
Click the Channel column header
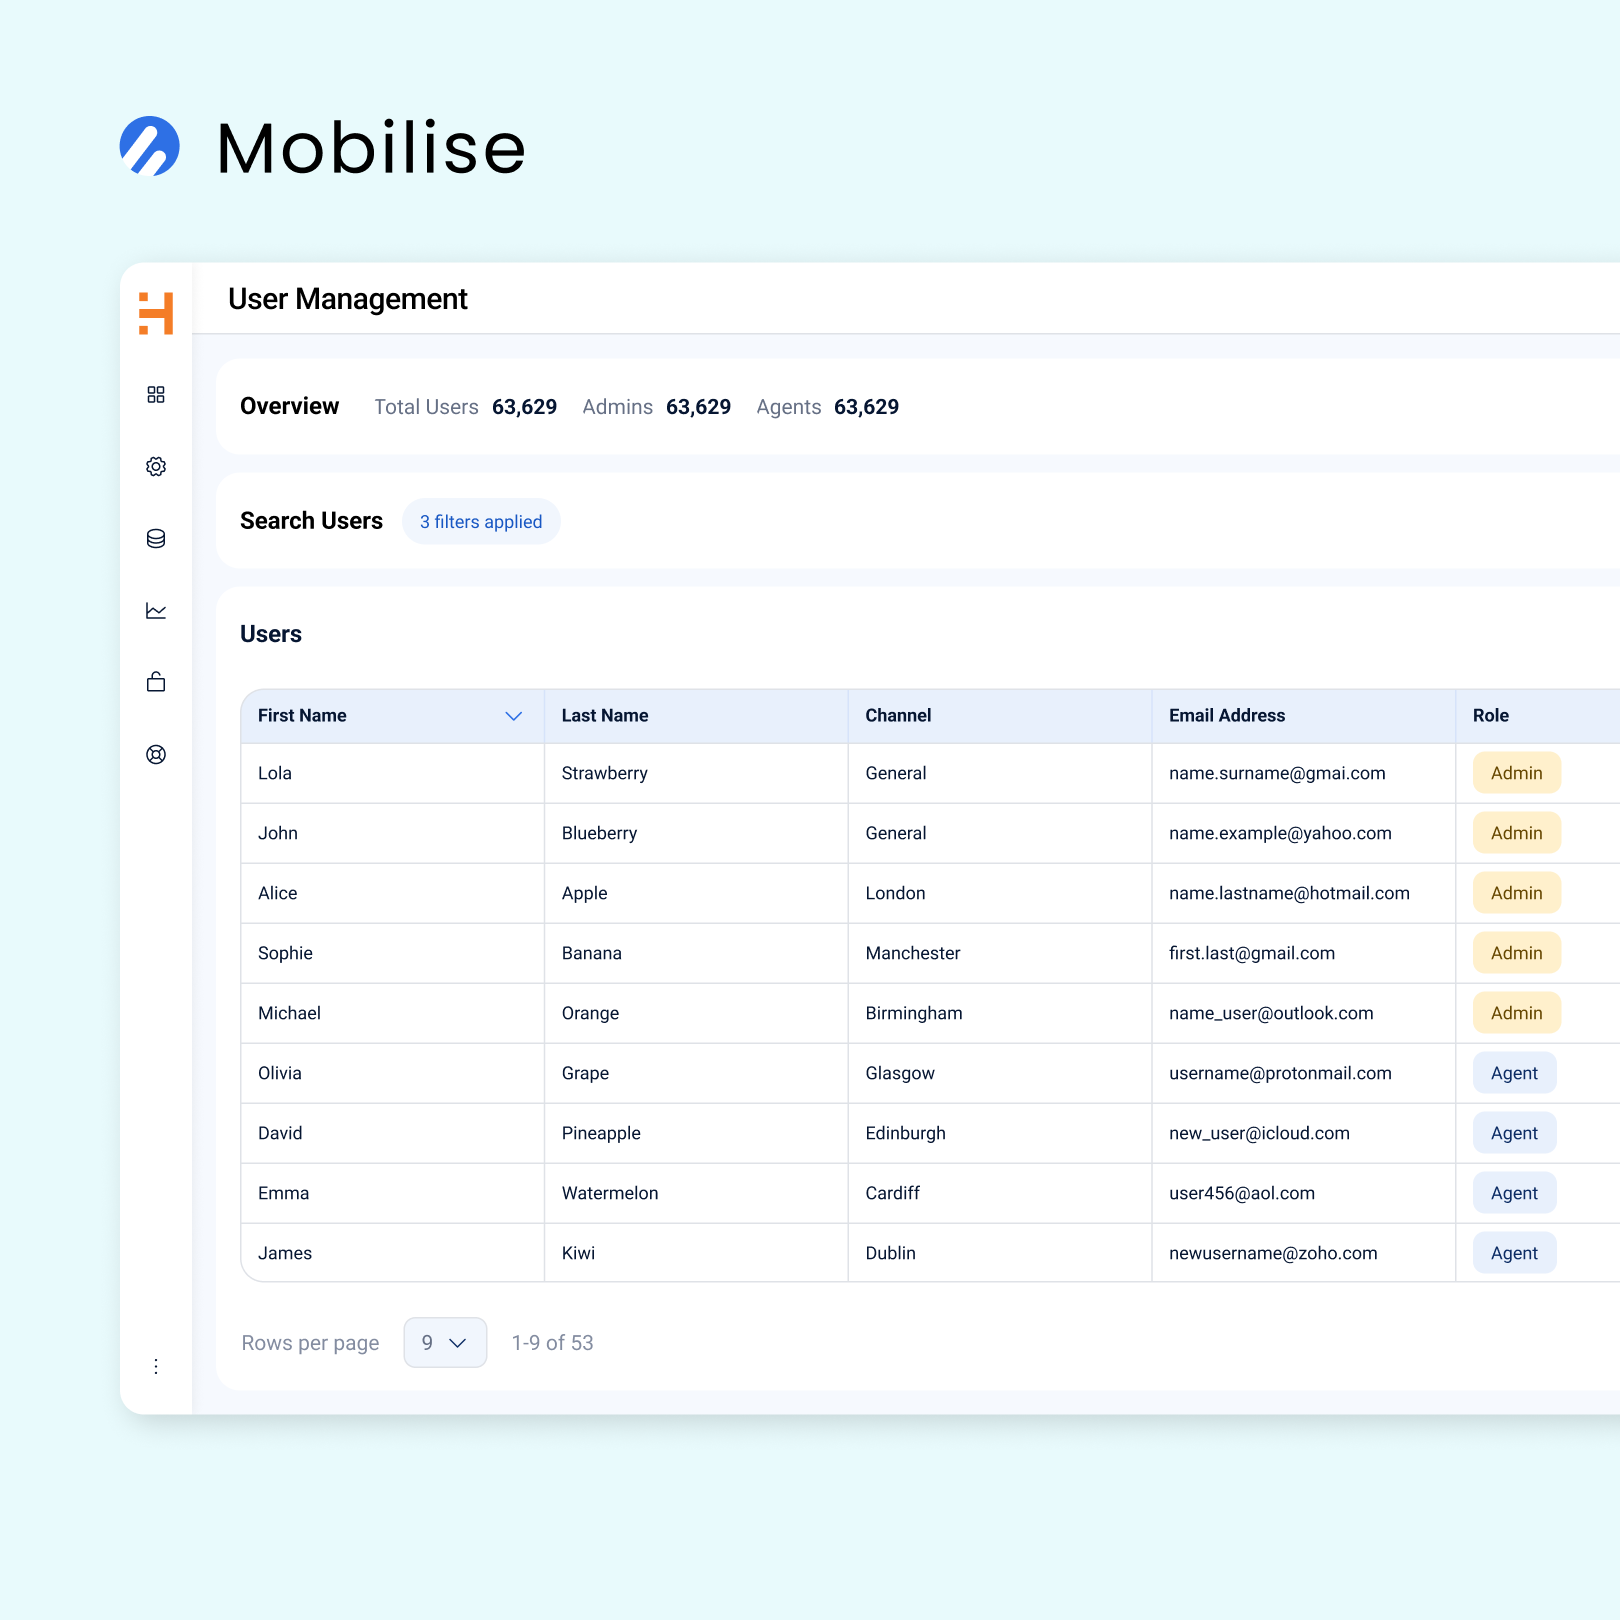pyautogui.click(x=898, y=716)
